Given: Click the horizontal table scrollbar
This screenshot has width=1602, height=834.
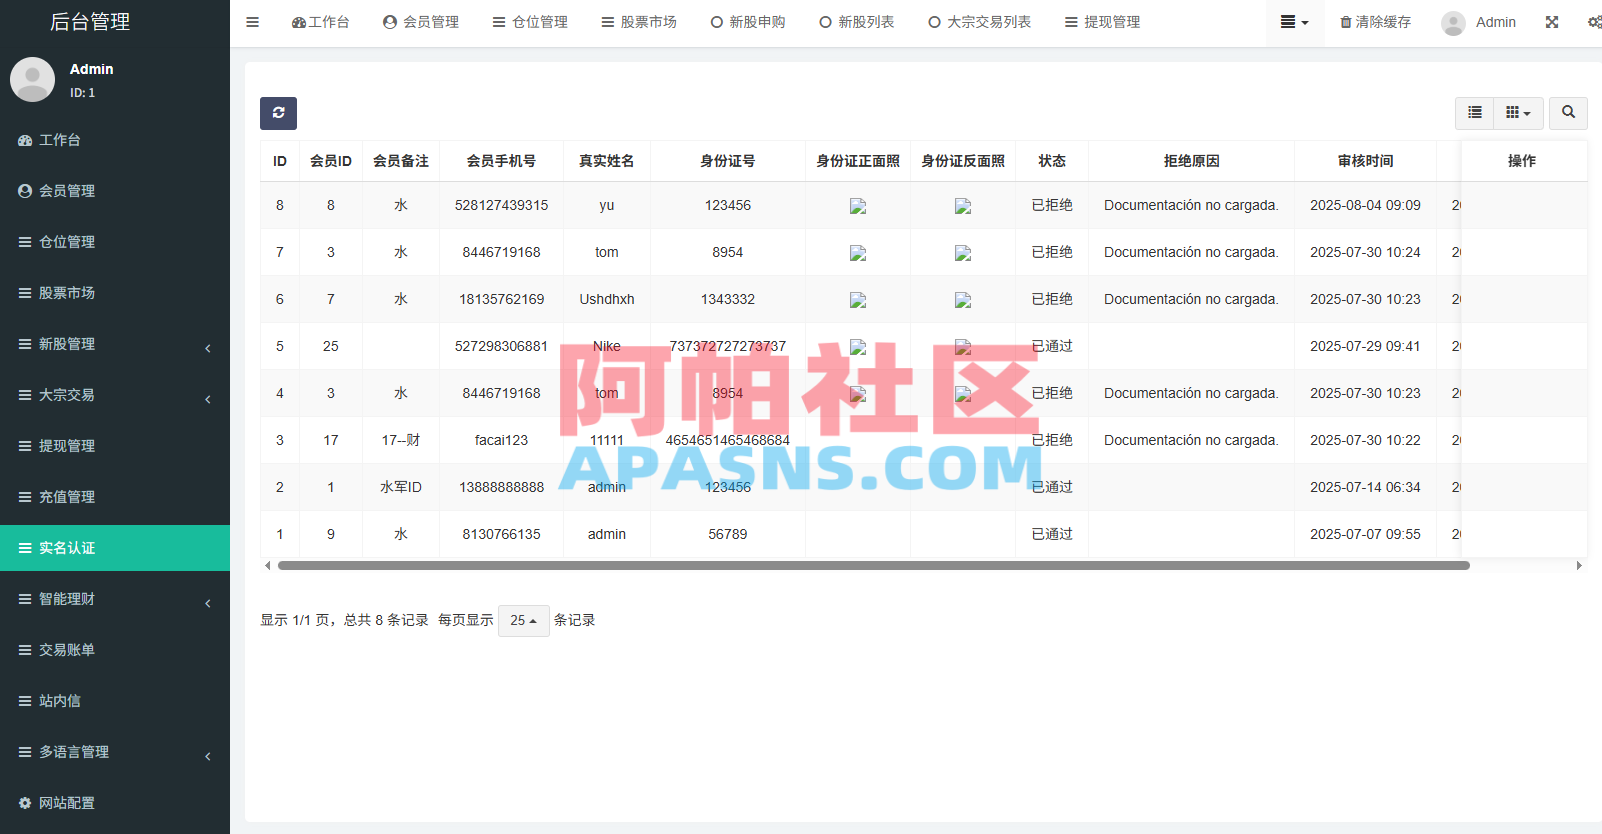Looking at the screenshot, I should [873, 566].
